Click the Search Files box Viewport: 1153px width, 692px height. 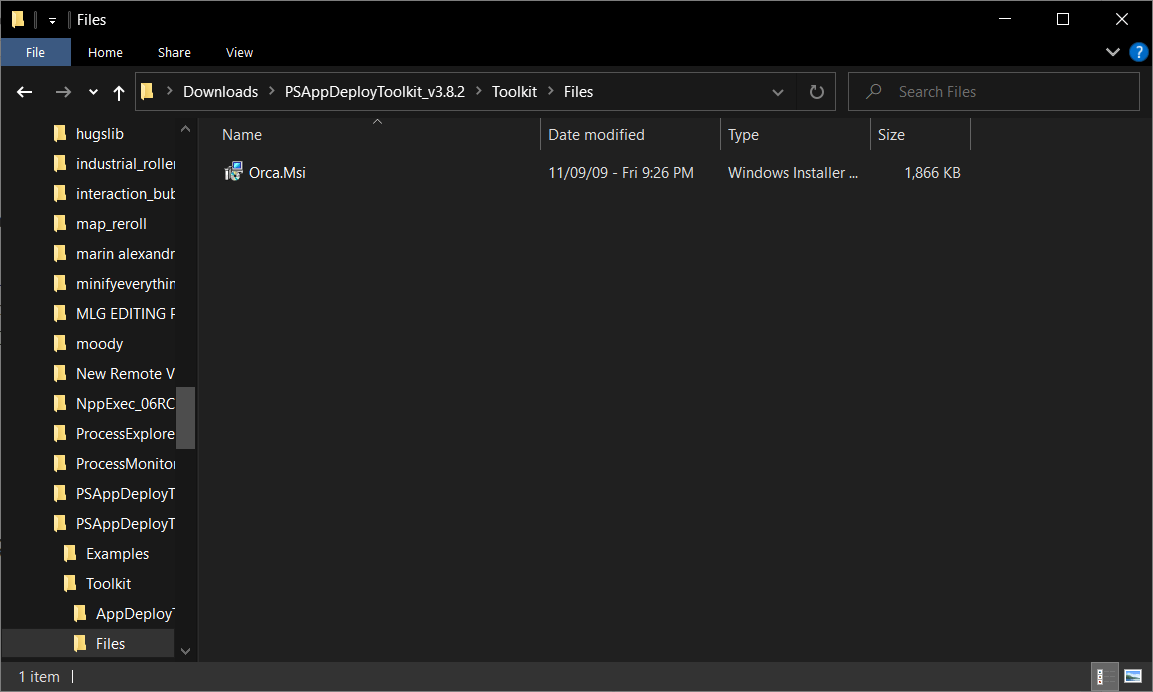[x=993, y=92]
